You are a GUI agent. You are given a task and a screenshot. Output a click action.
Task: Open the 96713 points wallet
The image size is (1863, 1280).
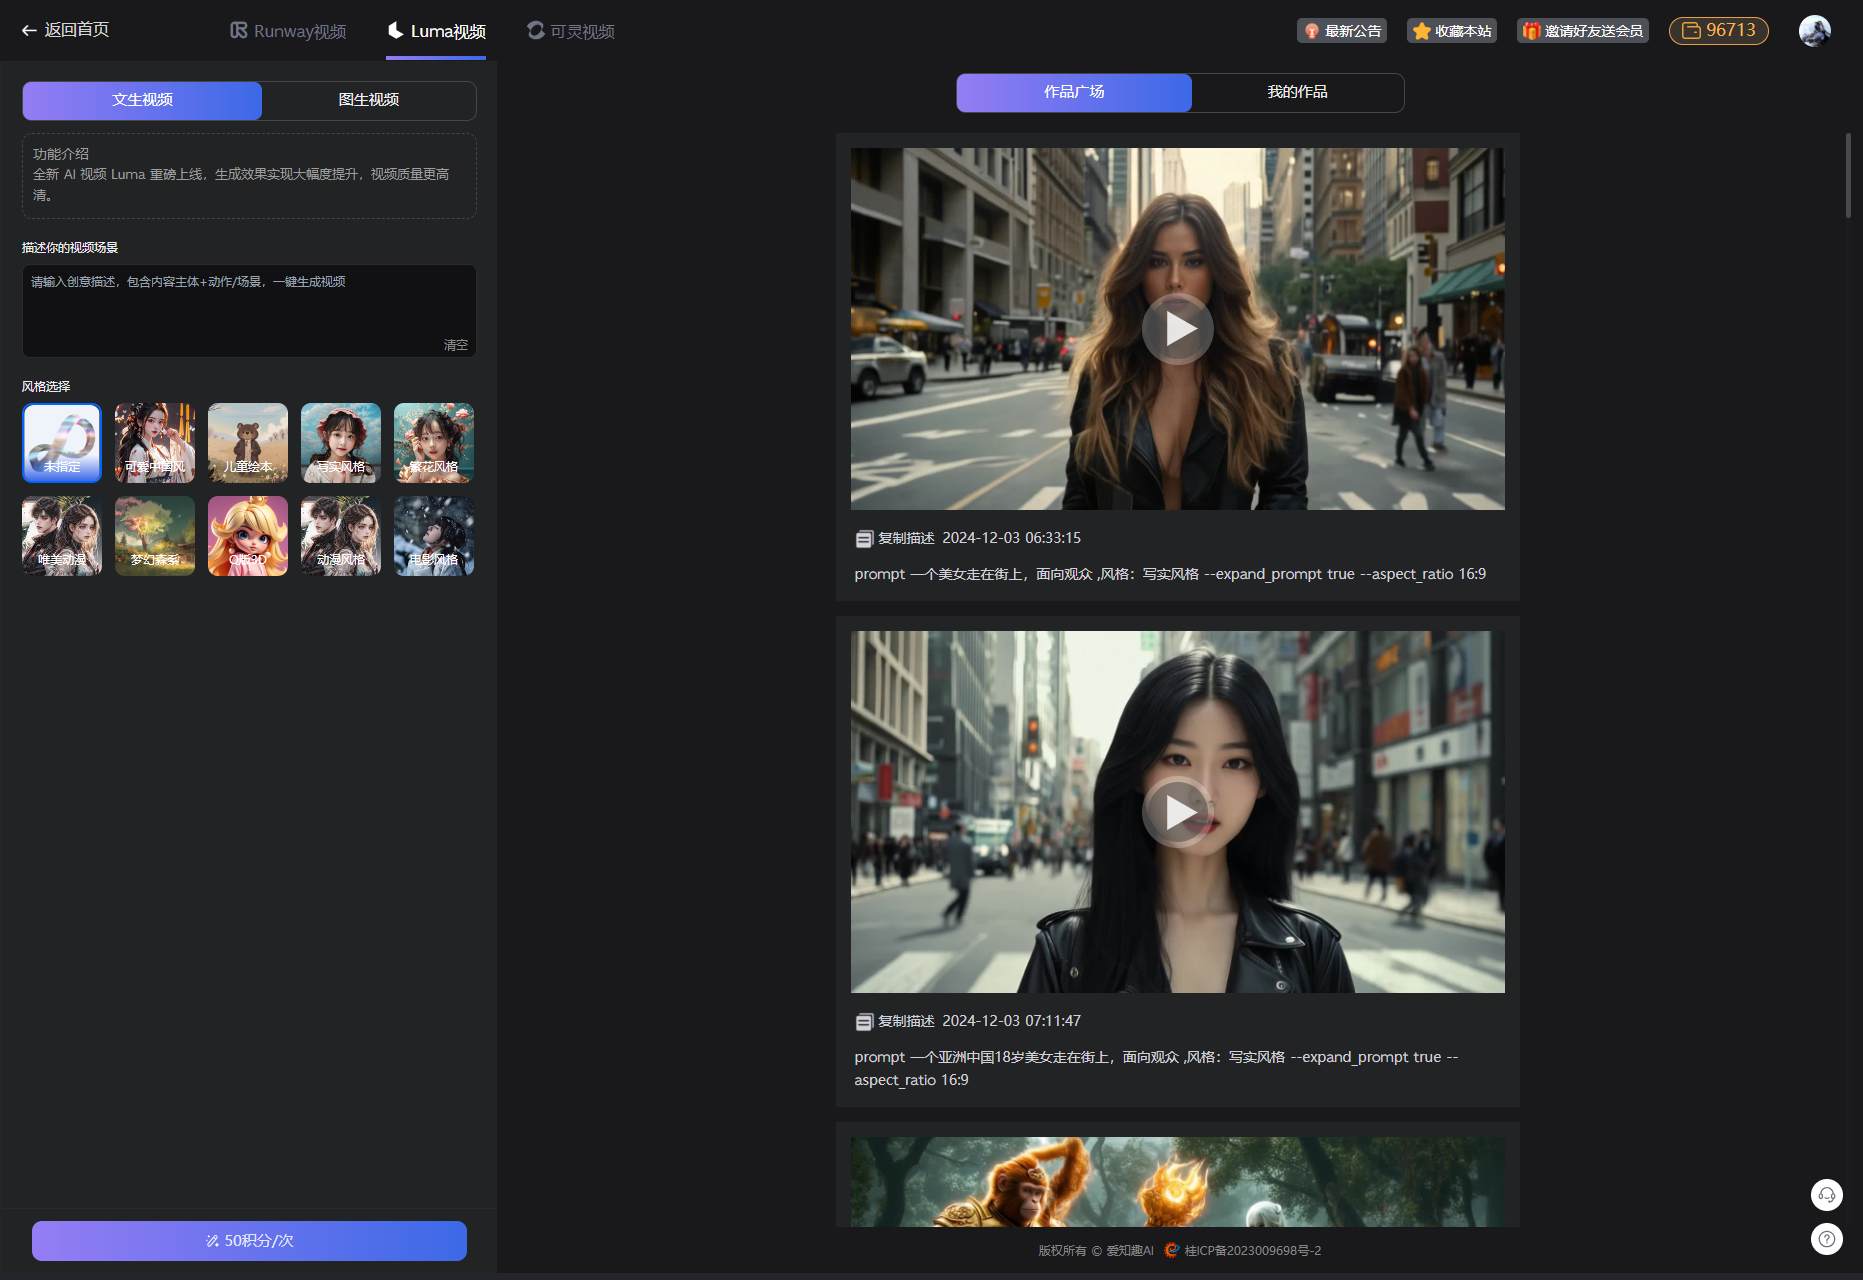click(x=1719, y=31)
